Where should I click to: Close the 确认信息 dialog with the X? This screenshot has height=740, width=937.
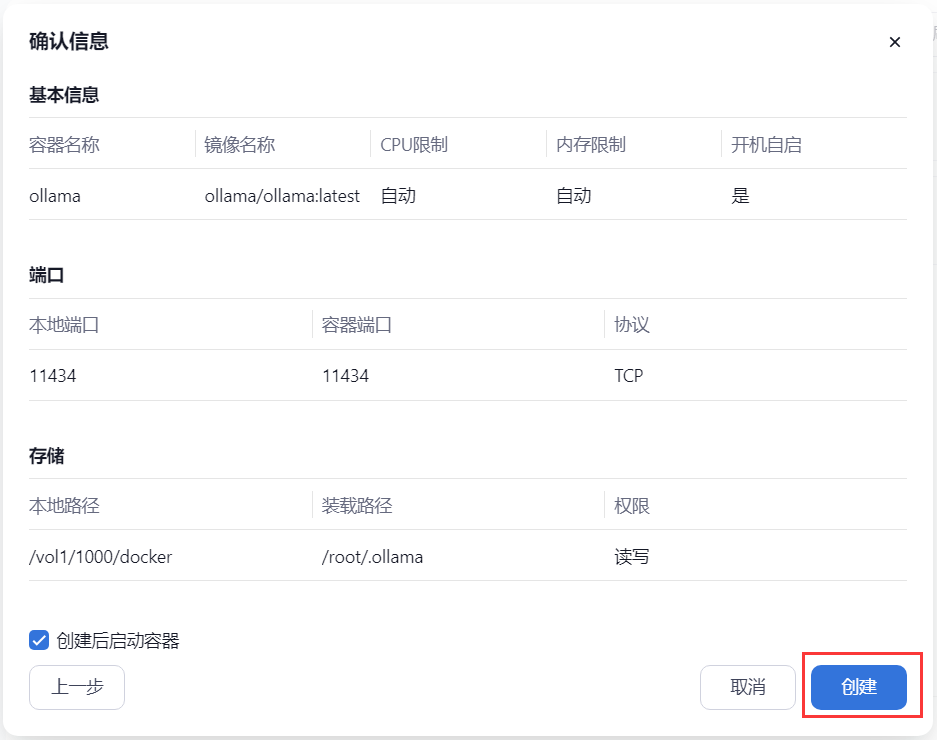(895, 42)
